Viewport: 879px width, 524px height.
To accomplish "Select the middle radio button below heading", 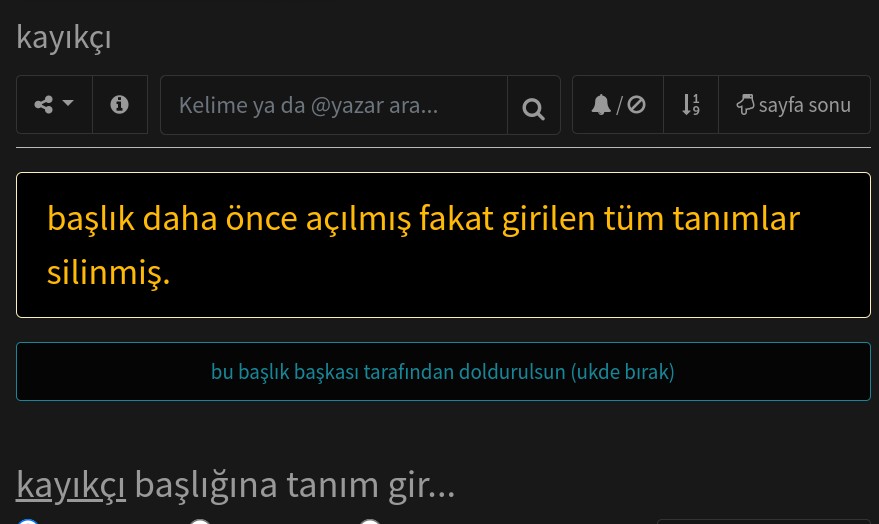I will click(x=200, y=522).
